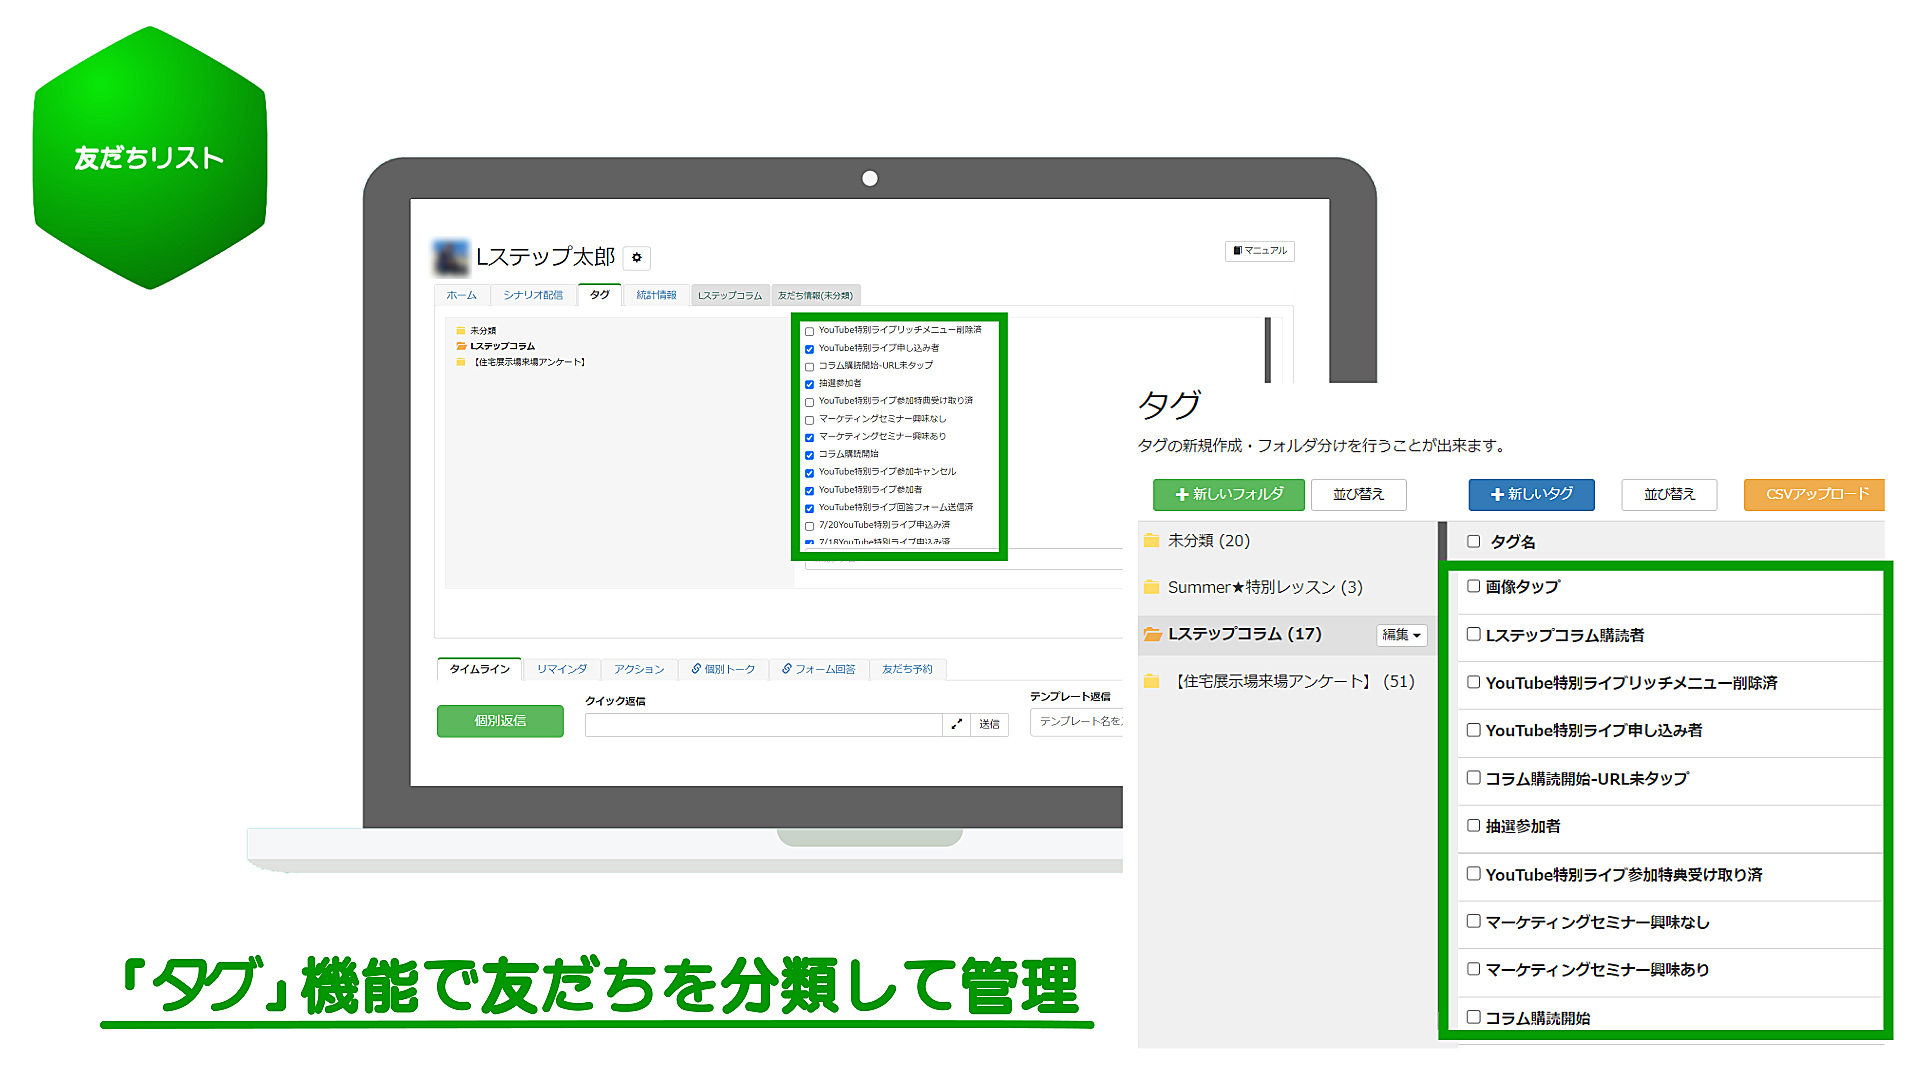Click the expand arrows icon in quick reply
Viewport: 1920px width, 1080px height.
956,724
